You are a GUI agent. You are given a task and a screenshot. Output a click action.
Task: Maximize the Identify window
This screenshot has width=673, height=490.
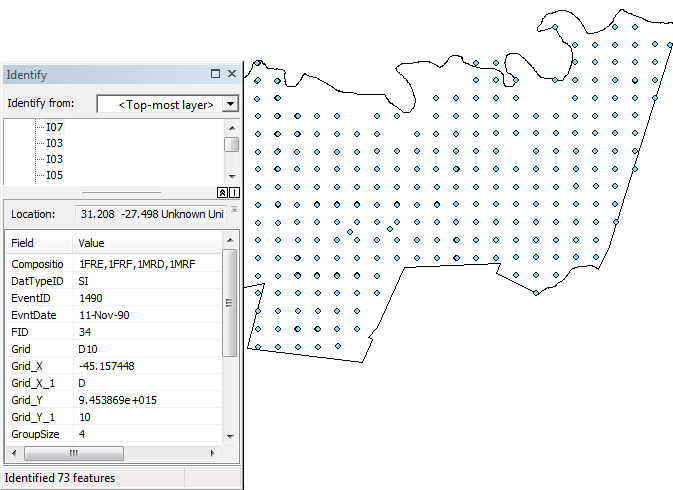coord(215,74)
